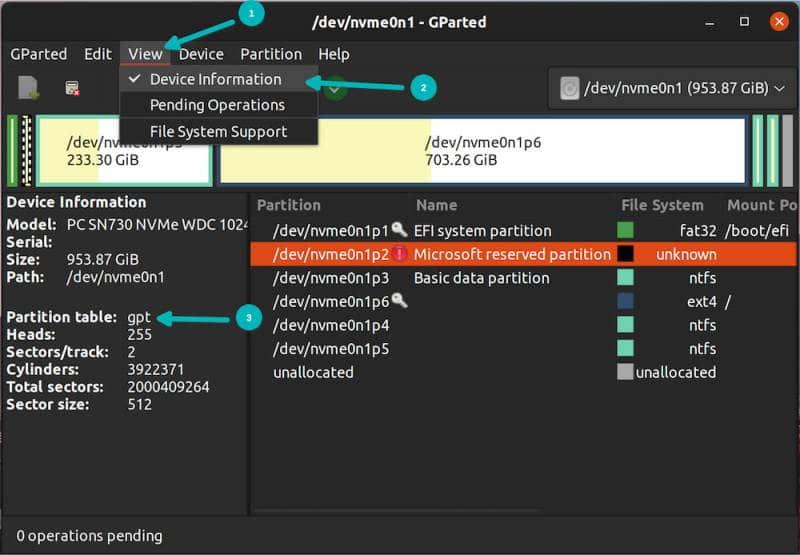Uncheck Device Information in View menu
Viewport: 800px width, 555px height.
[215, 79]
